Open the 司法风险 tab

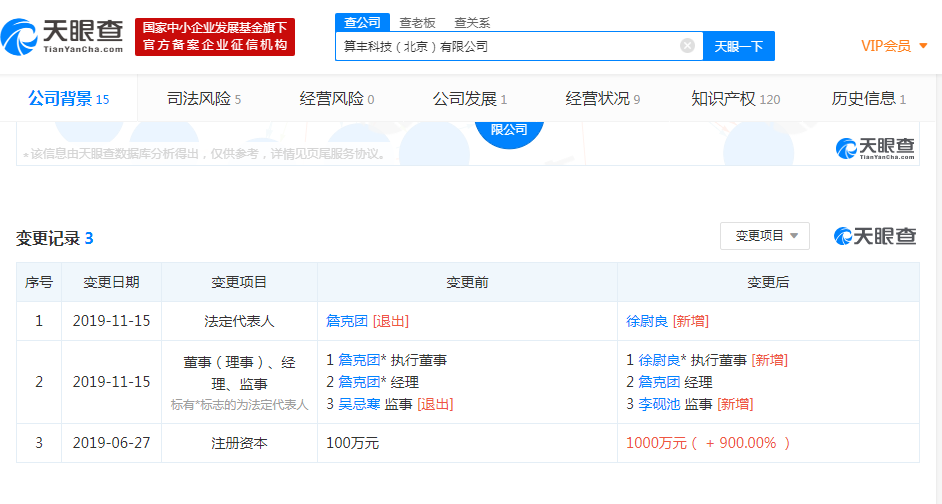[x=204, y=99]
